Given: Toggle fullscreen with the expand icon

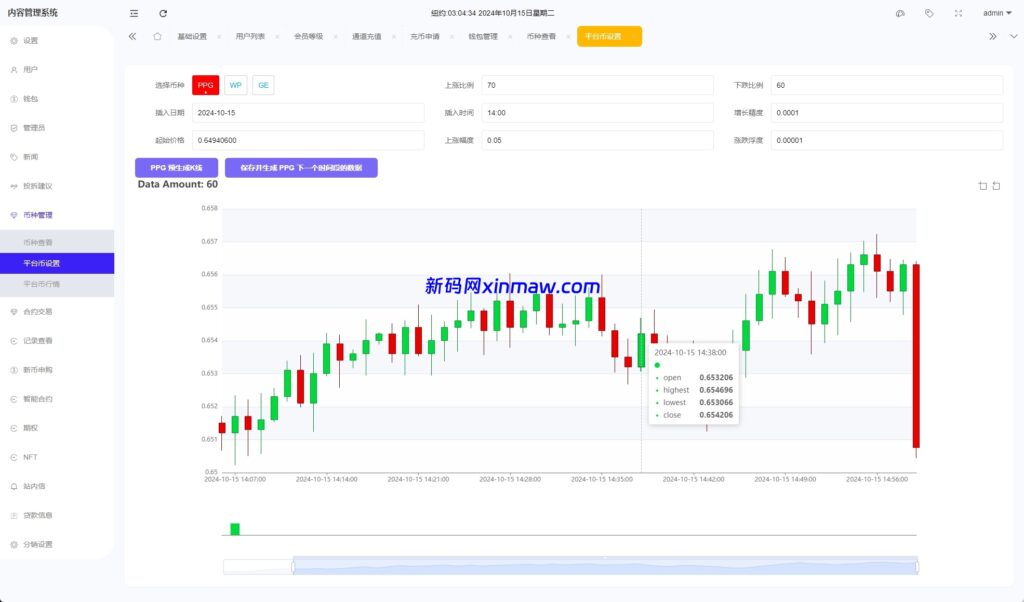Looking at the screenshot, I should [958, 13].
